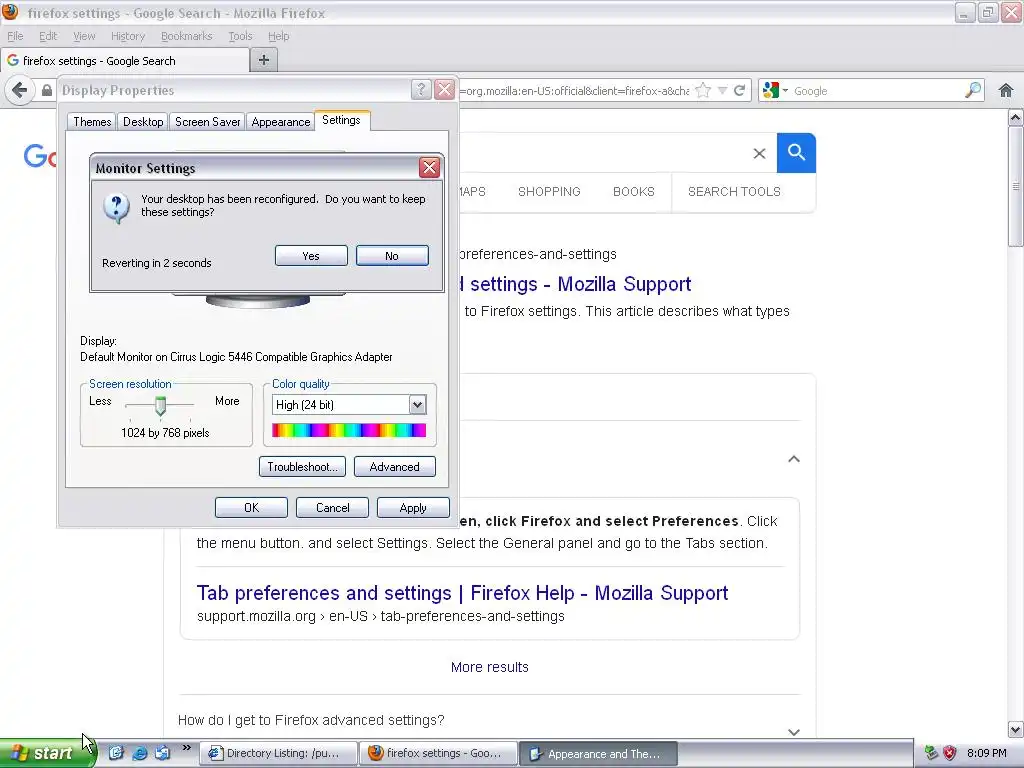The height and width of the screenshot is (768, 1024).
Task: Click the screen resolution slider handle
Action: point(160,406)
